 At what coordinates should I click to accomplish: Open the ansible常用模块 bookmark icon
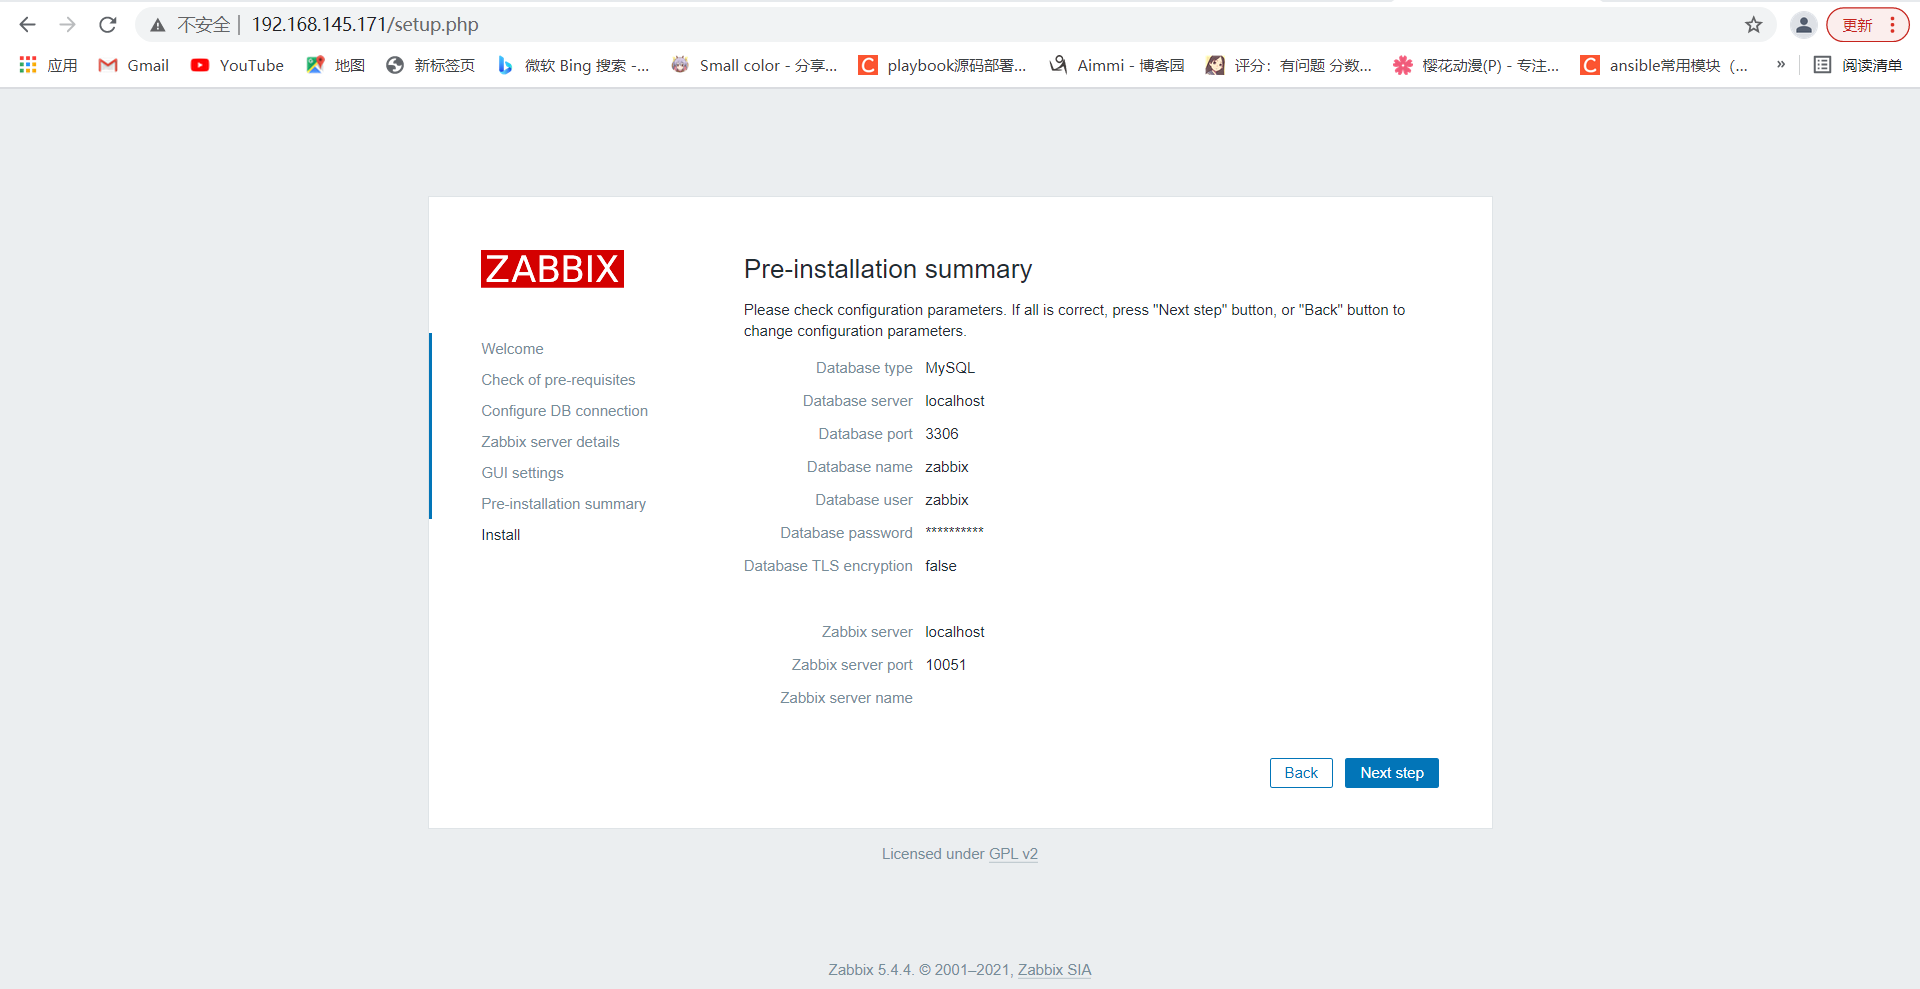[x=1590, y=65]
